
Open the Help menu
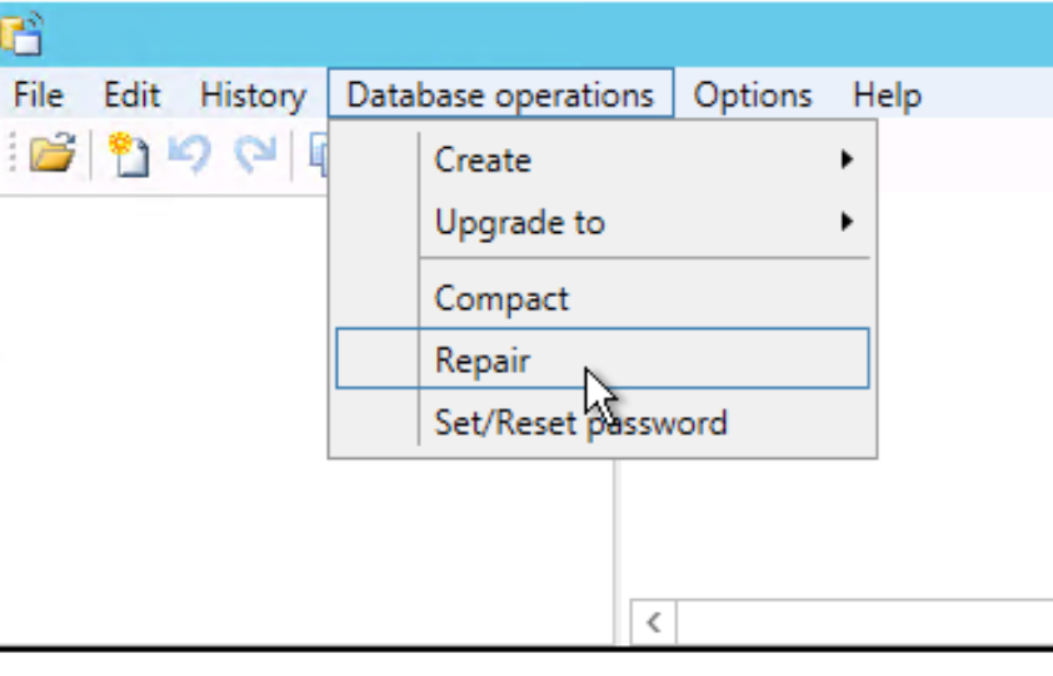[x=885, y=96]
